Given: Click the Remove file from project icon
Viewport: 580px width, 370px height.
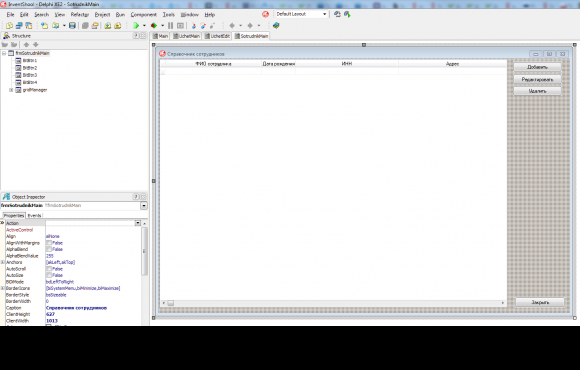Looking at the screenshot, I should pos(118,26).
